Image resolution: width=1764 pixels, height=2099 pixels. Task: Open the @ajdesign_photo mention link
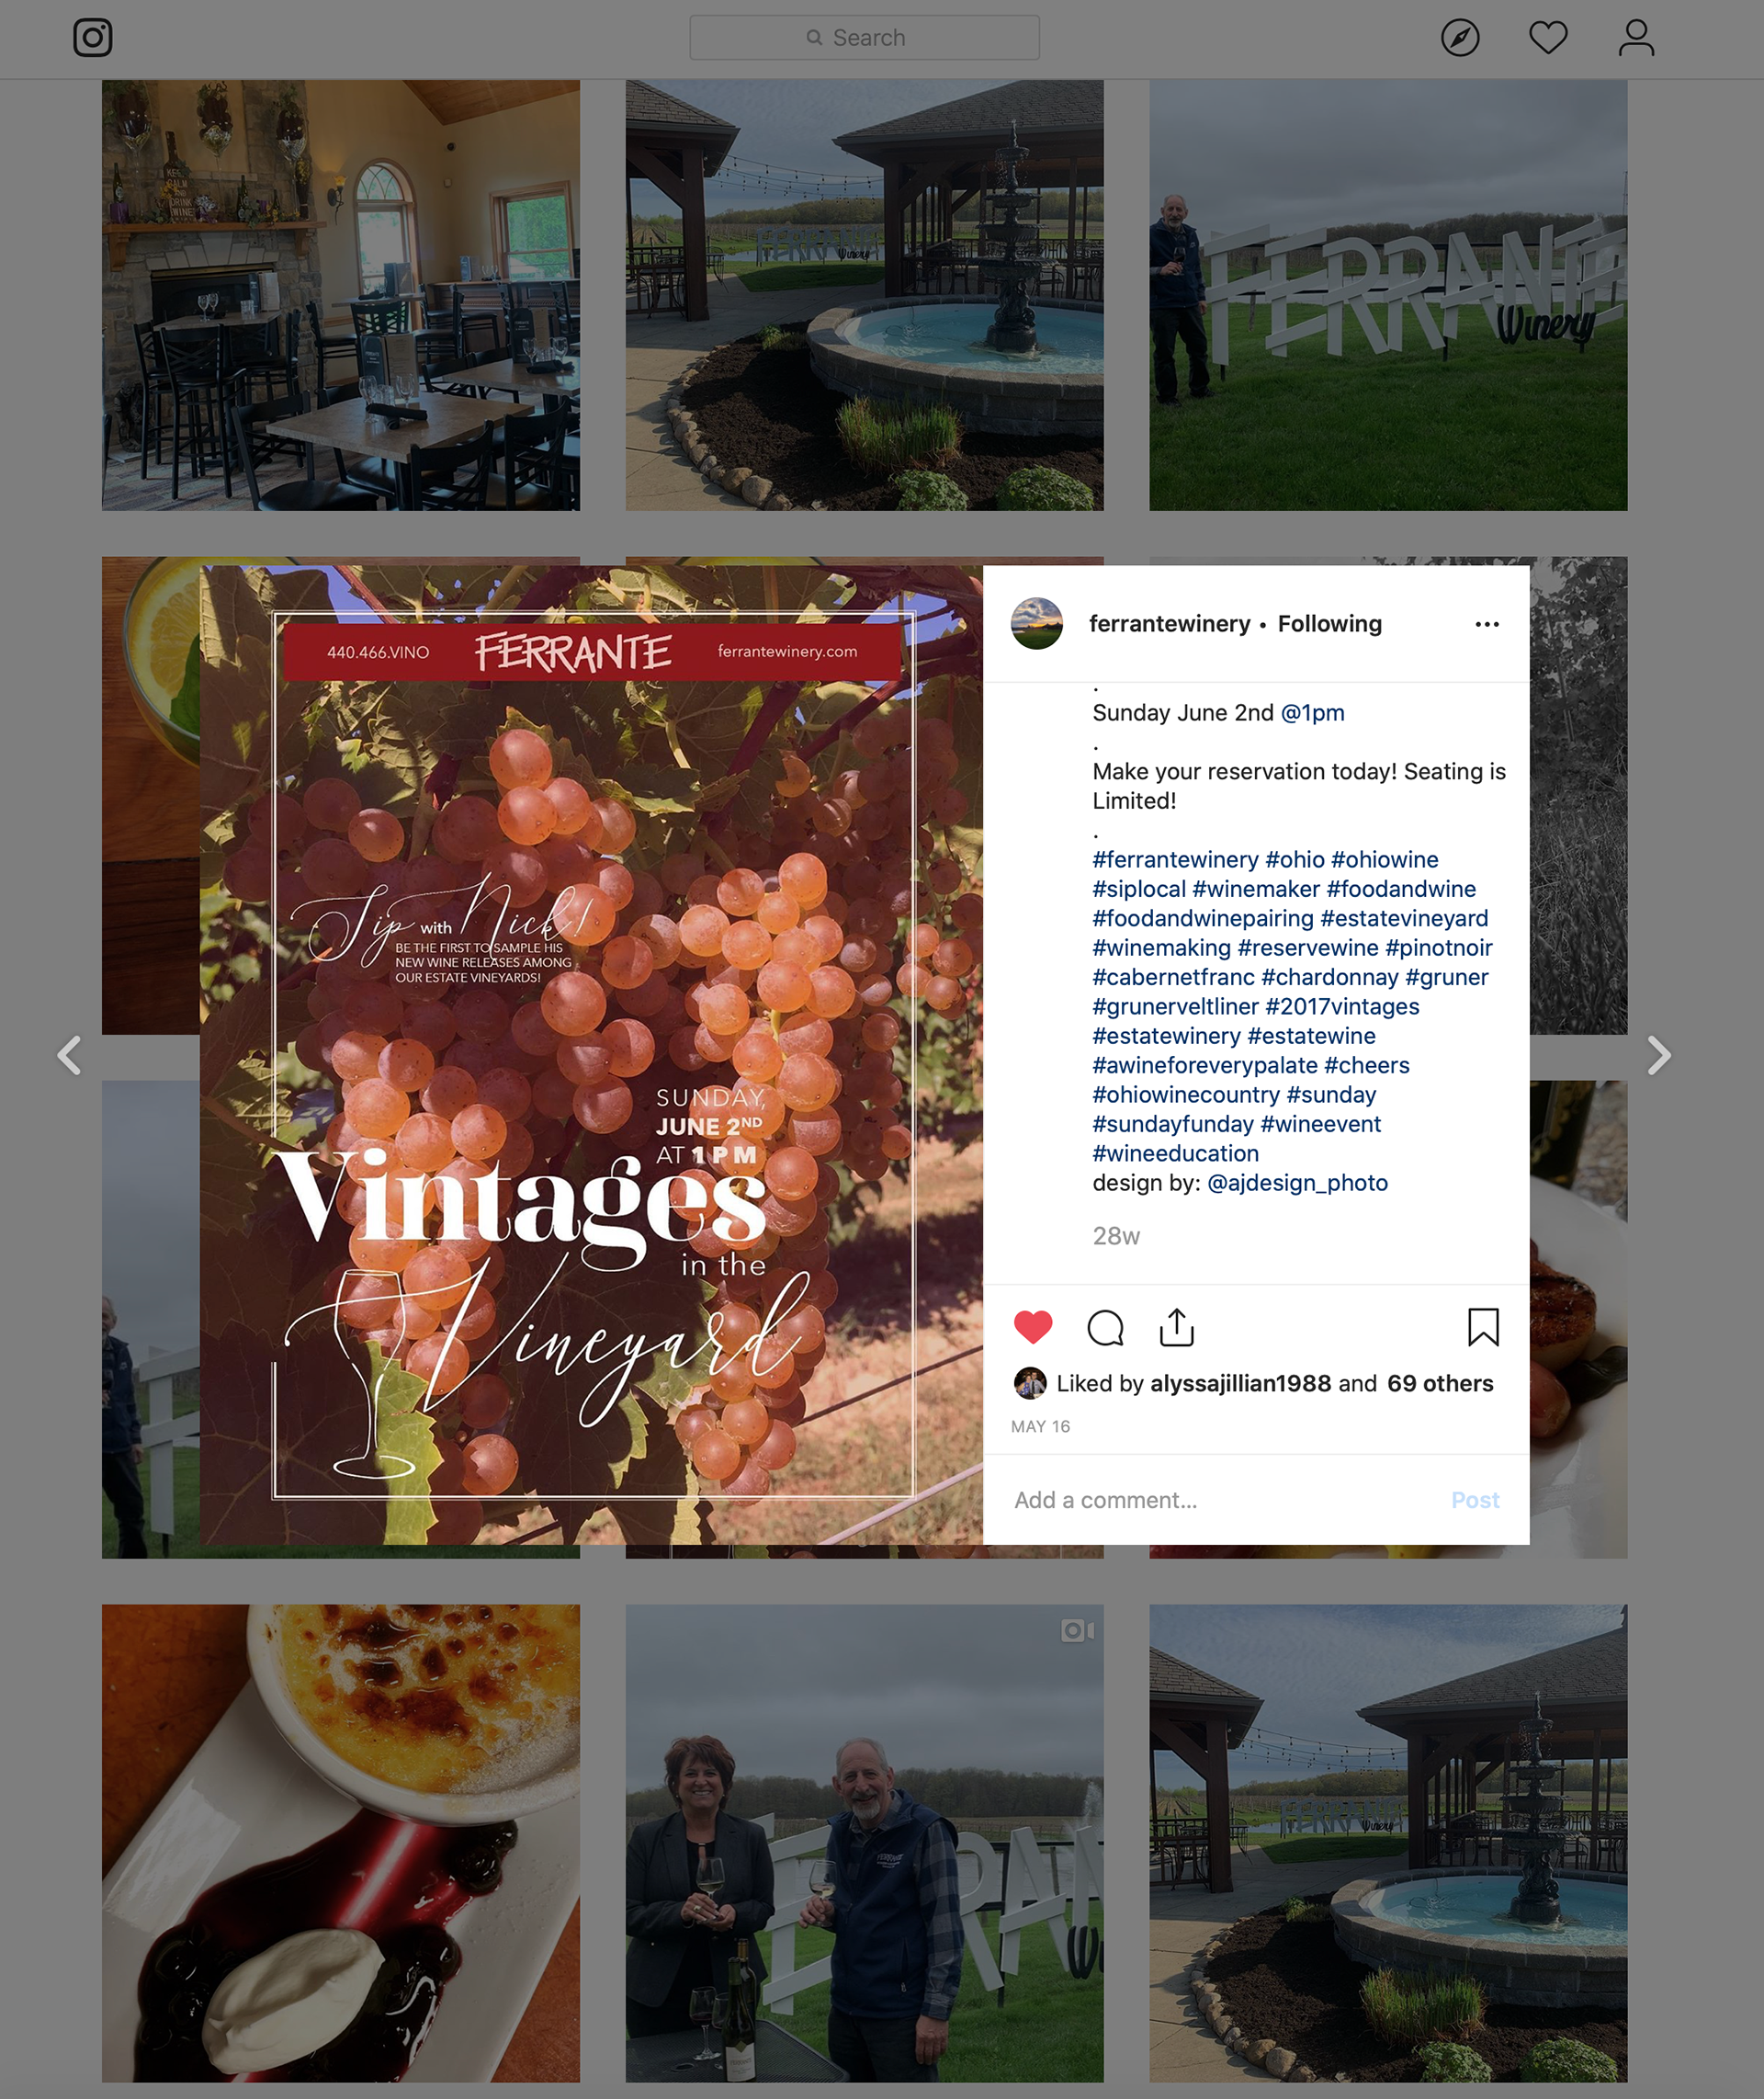point(1297,1183)
